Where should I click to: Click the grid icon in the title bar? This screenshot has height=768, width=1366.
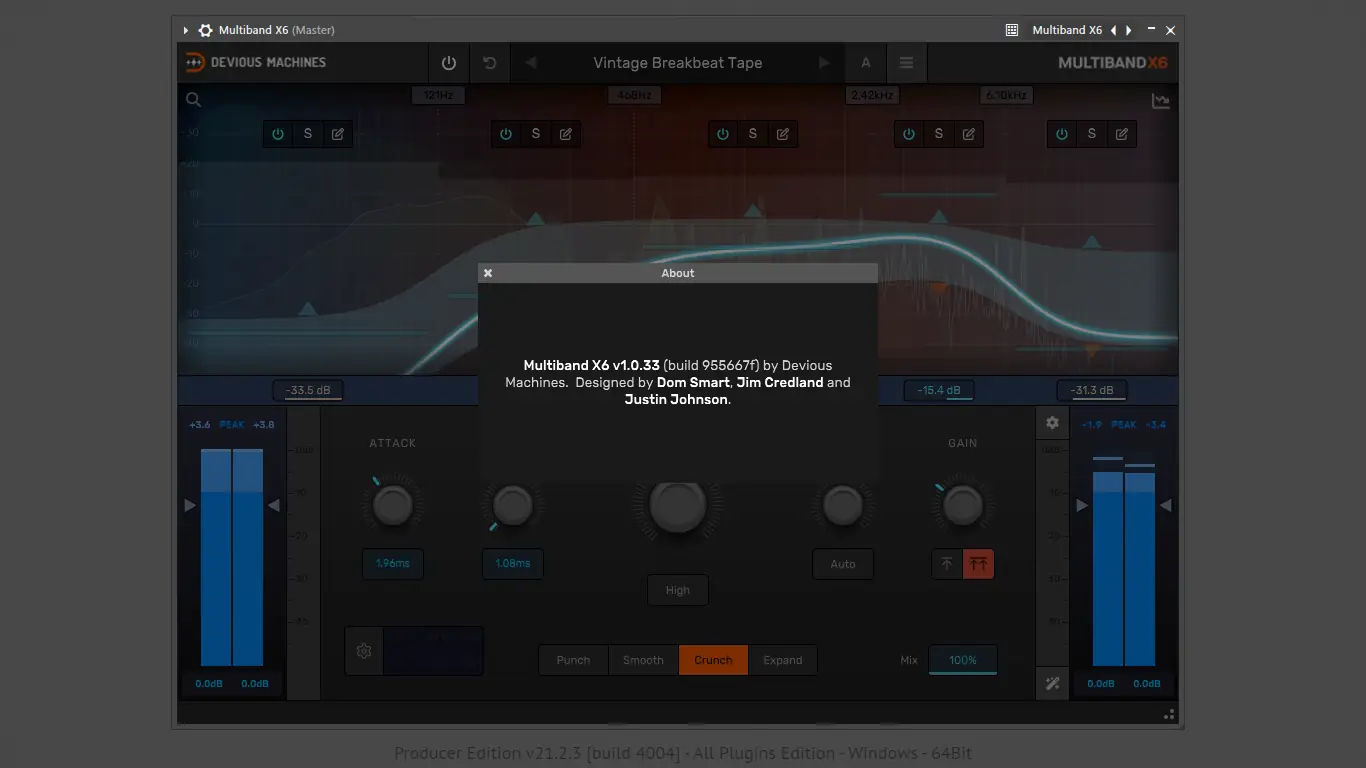(x=1012, y=30)
